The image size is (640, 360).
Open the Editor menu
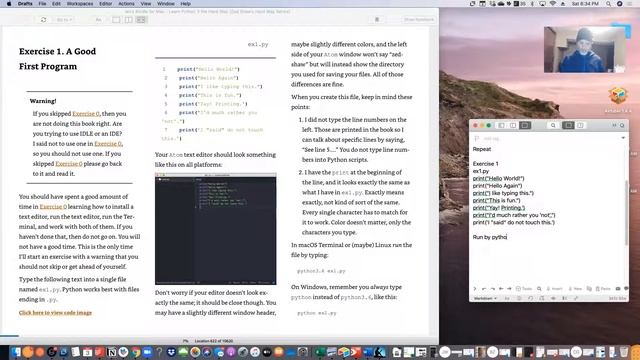coord(105,4)
